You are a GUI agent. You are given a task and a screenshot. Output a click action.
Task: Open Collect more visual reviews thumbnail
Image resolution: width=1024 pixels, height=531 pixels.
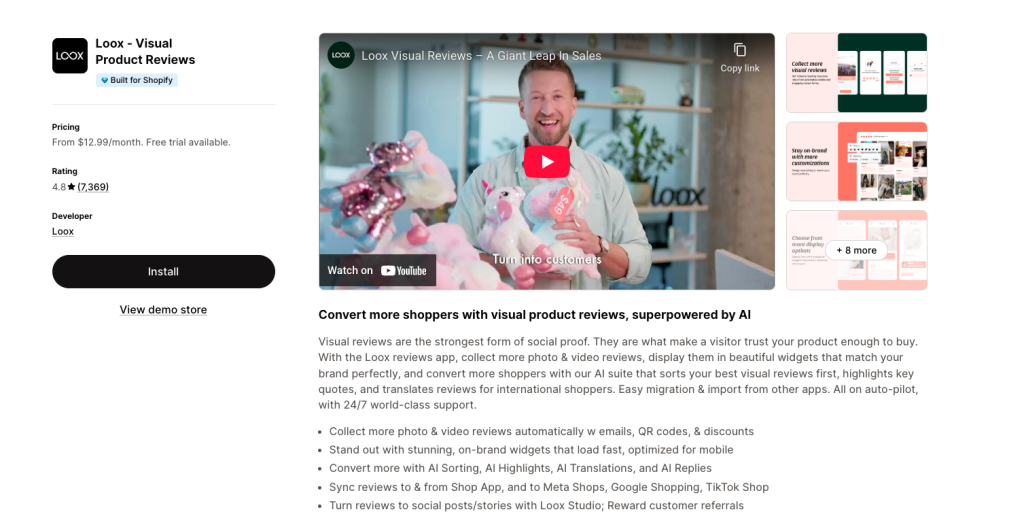click(856, 72)
